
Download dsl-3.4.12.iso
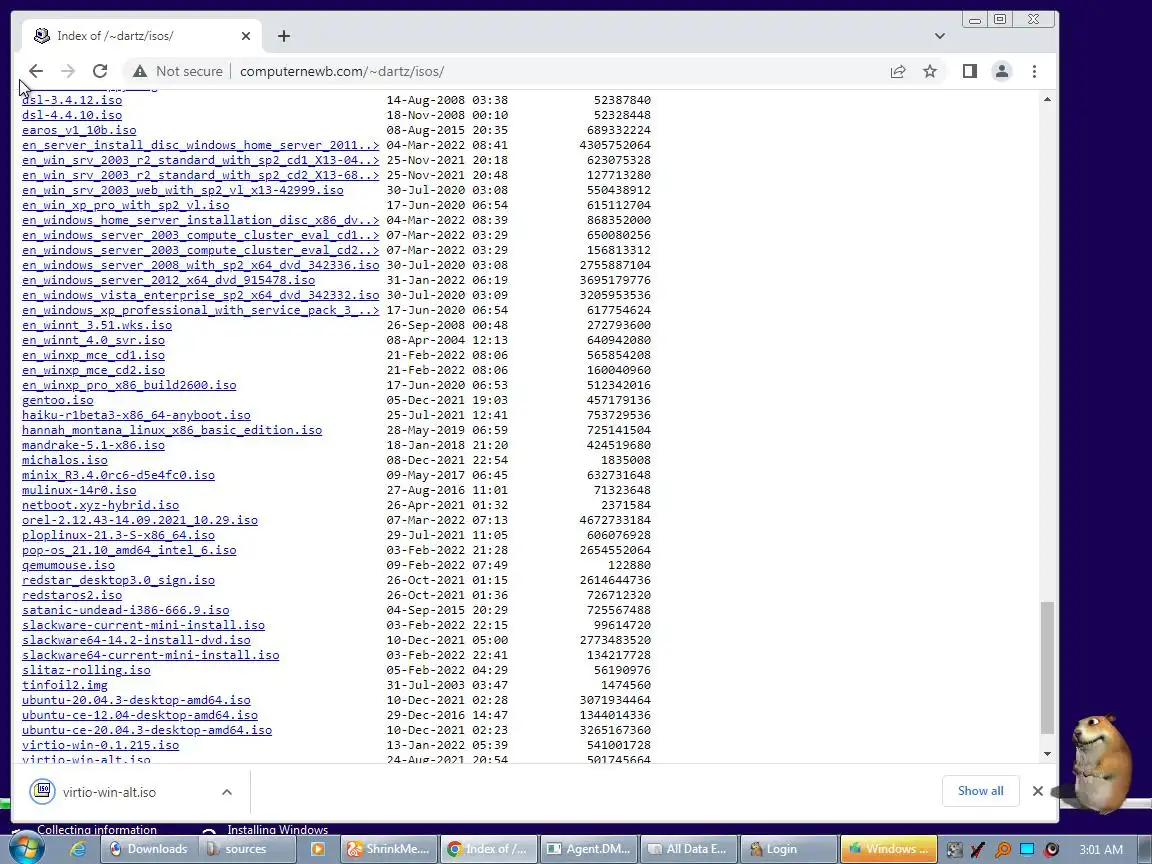coord(72,100)
